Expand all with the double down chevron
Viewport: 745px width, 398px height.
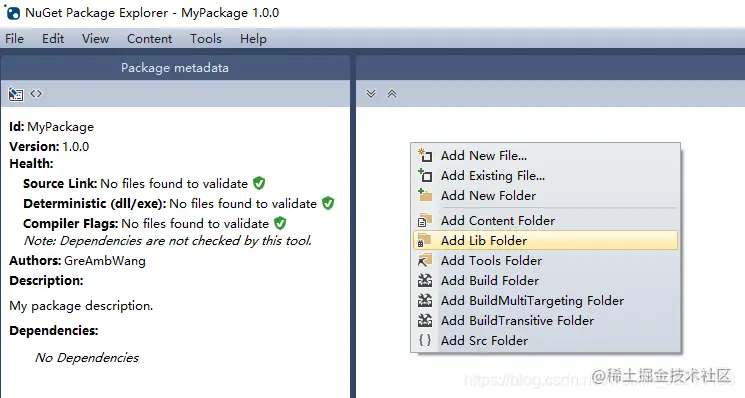pyautogui.click(x=371, y=94)
